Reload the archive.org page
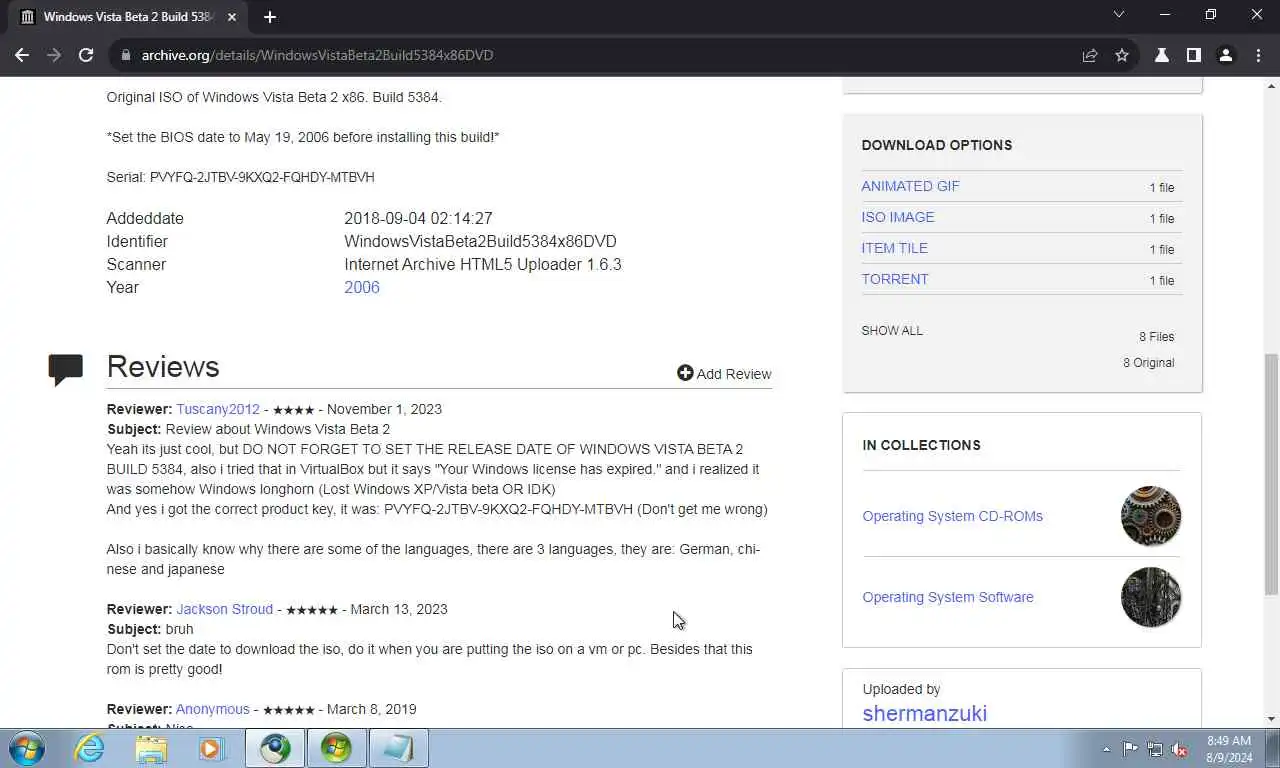Screen dimensions: 1280x768 point(86,55)
